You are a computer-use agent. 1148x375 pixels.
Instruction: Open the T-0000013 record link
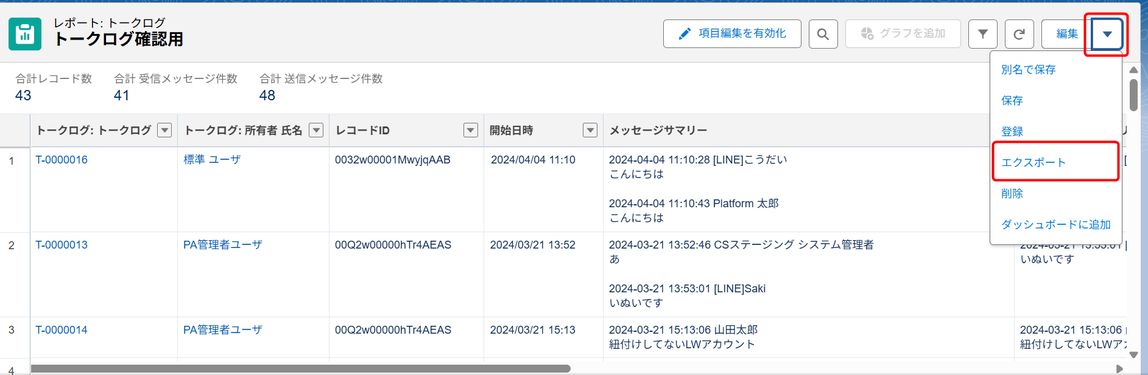62,245
